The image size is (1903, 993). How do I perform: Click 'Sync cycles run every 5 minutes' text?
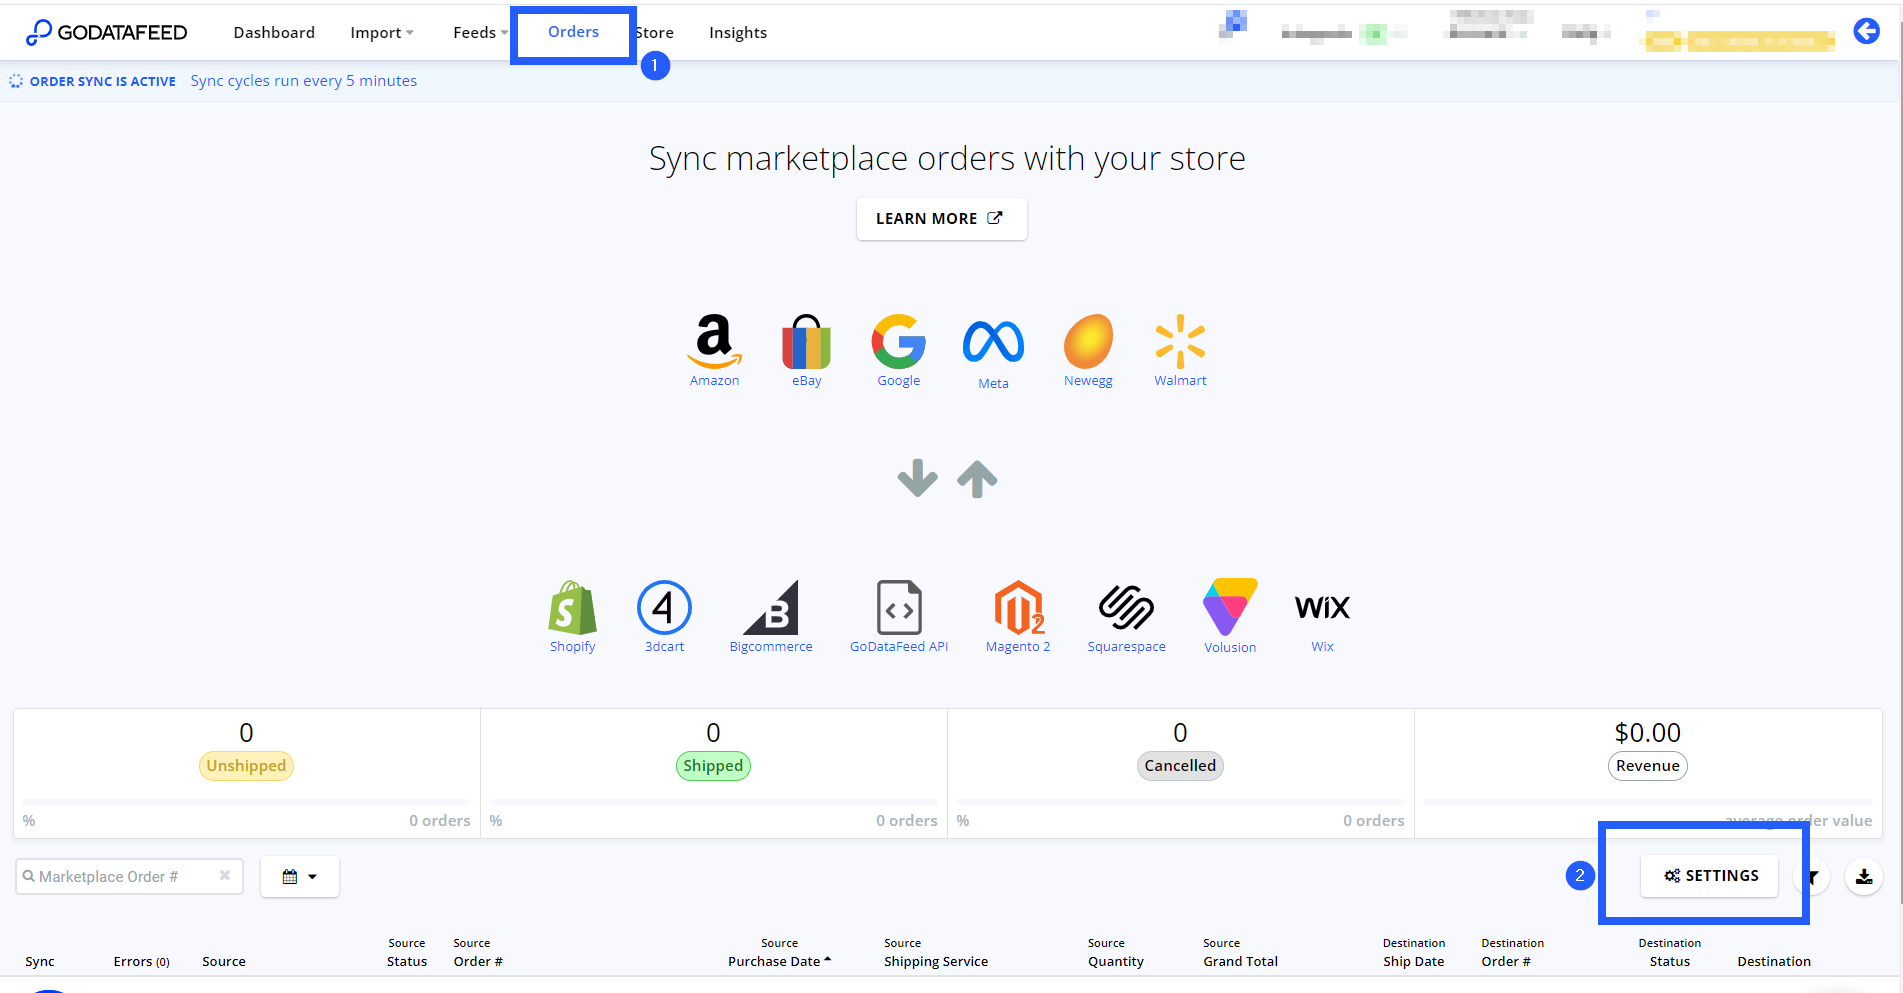[x=303, y=81]
